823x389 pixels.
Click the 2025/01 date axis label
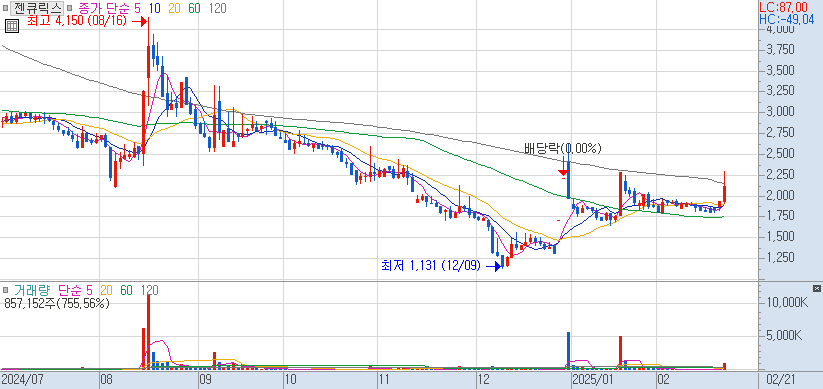tap(593, 379)
